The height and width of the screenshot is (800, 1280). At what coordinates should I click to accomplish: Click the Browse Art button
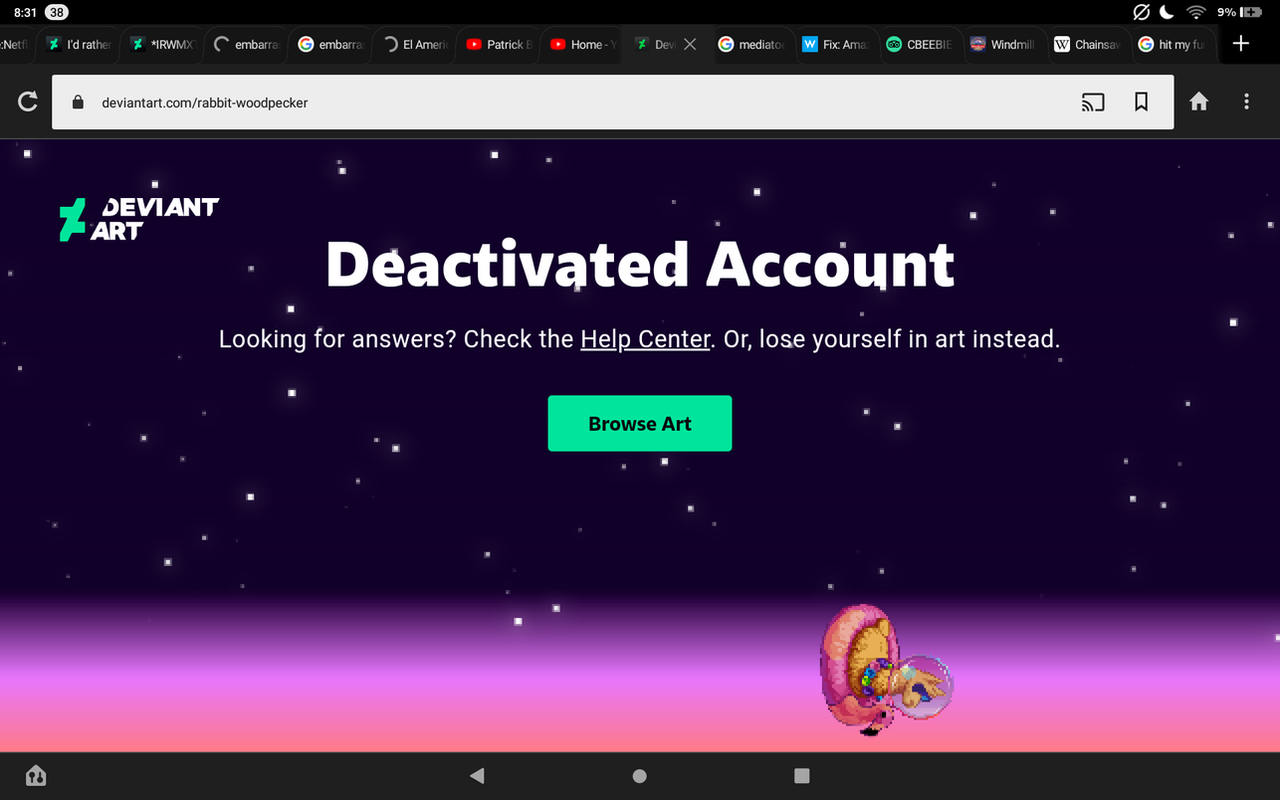click(640, 423)
